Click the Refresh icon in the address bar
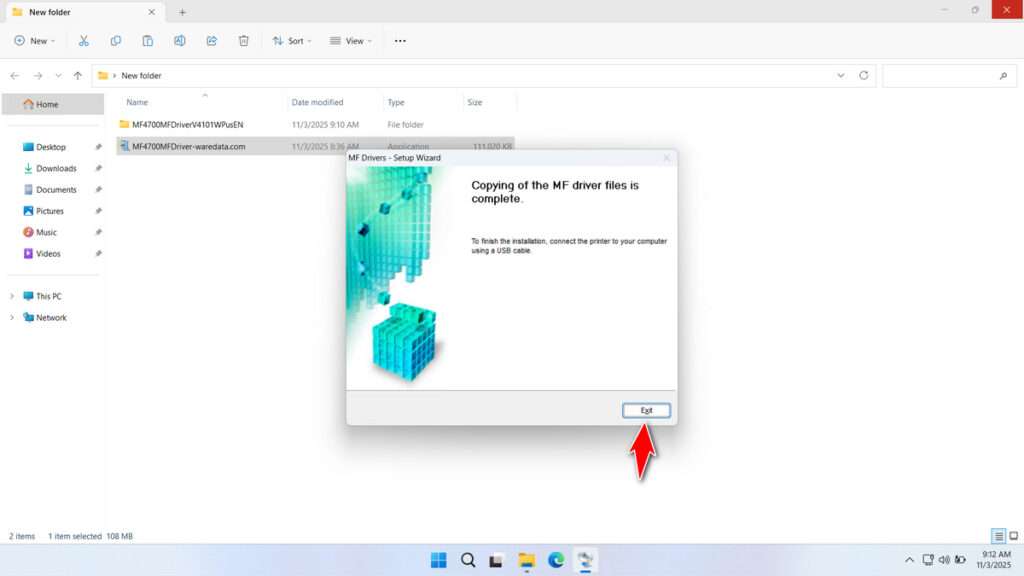The height and width of the screenshot is (576, 1024). pos(865,75)
